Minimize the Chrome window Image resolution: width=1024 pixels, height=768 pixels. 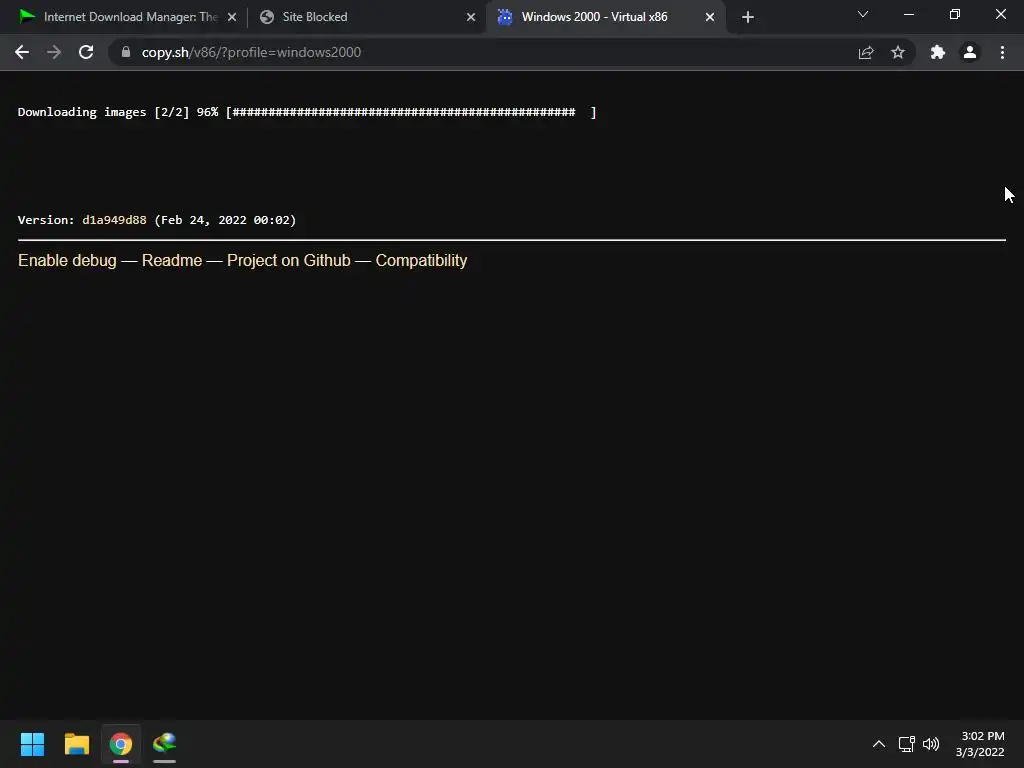coord(908,14)
